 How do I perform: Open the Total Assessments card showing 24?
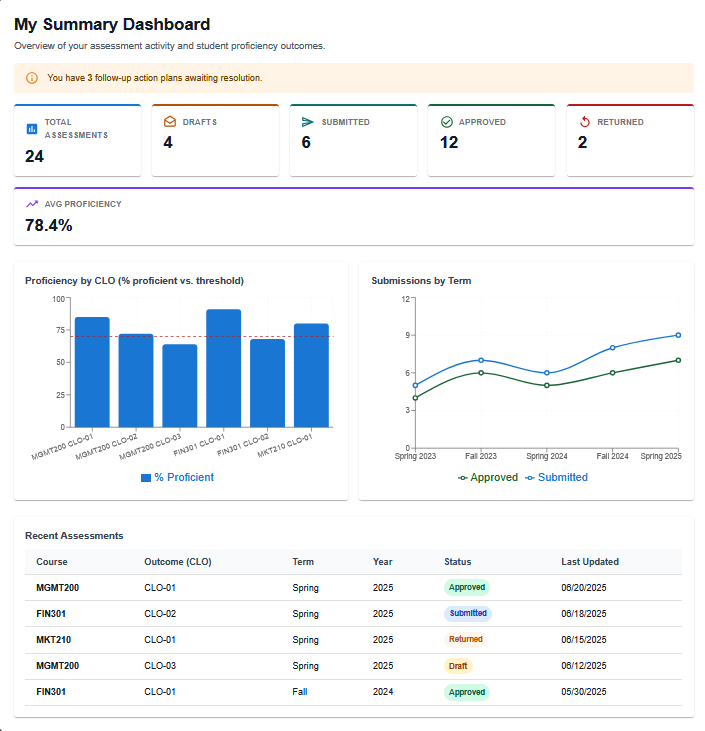click(77, 140)
